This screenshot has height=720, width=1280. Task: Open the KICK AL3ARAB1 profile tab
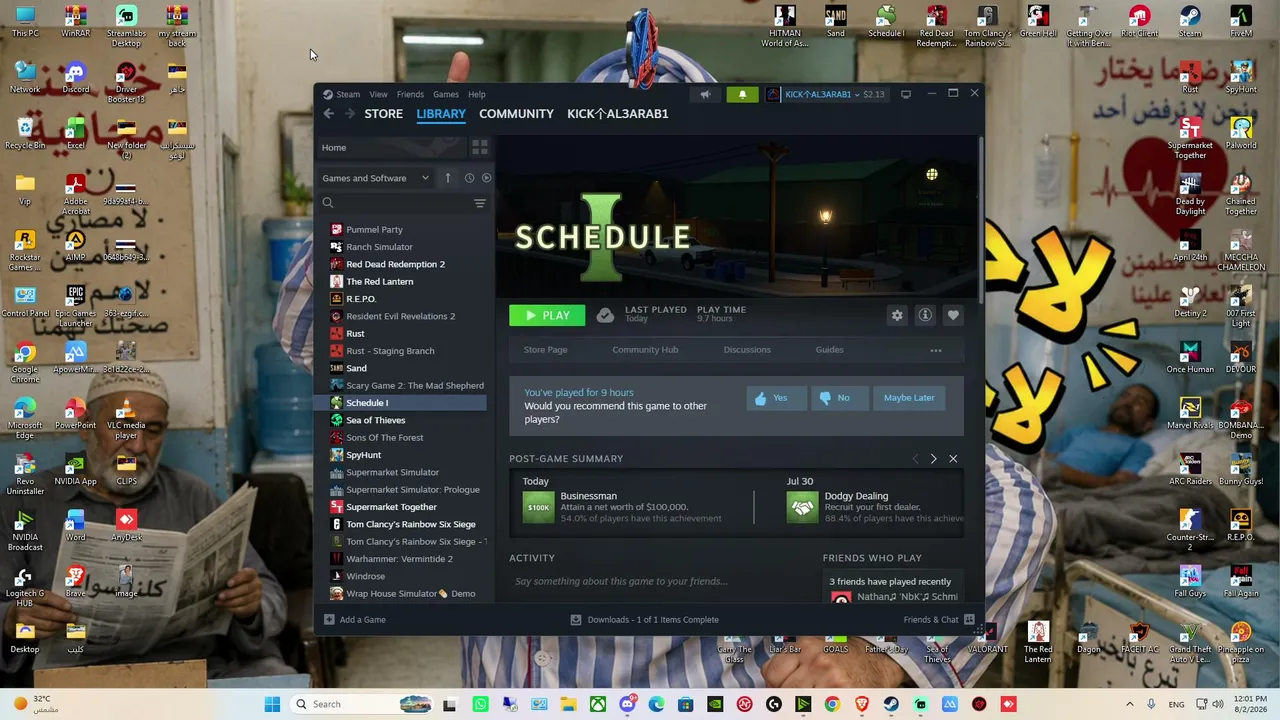coord(618,114)
